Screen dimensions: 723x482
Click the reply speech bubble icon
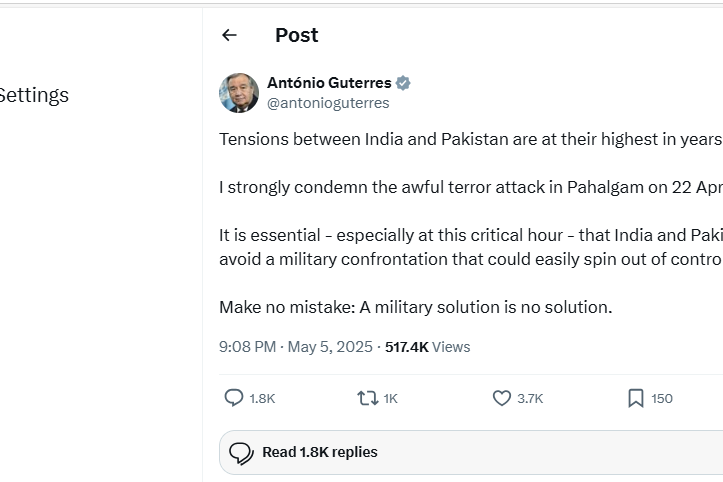pyautogui.click(x=234, y=398)
